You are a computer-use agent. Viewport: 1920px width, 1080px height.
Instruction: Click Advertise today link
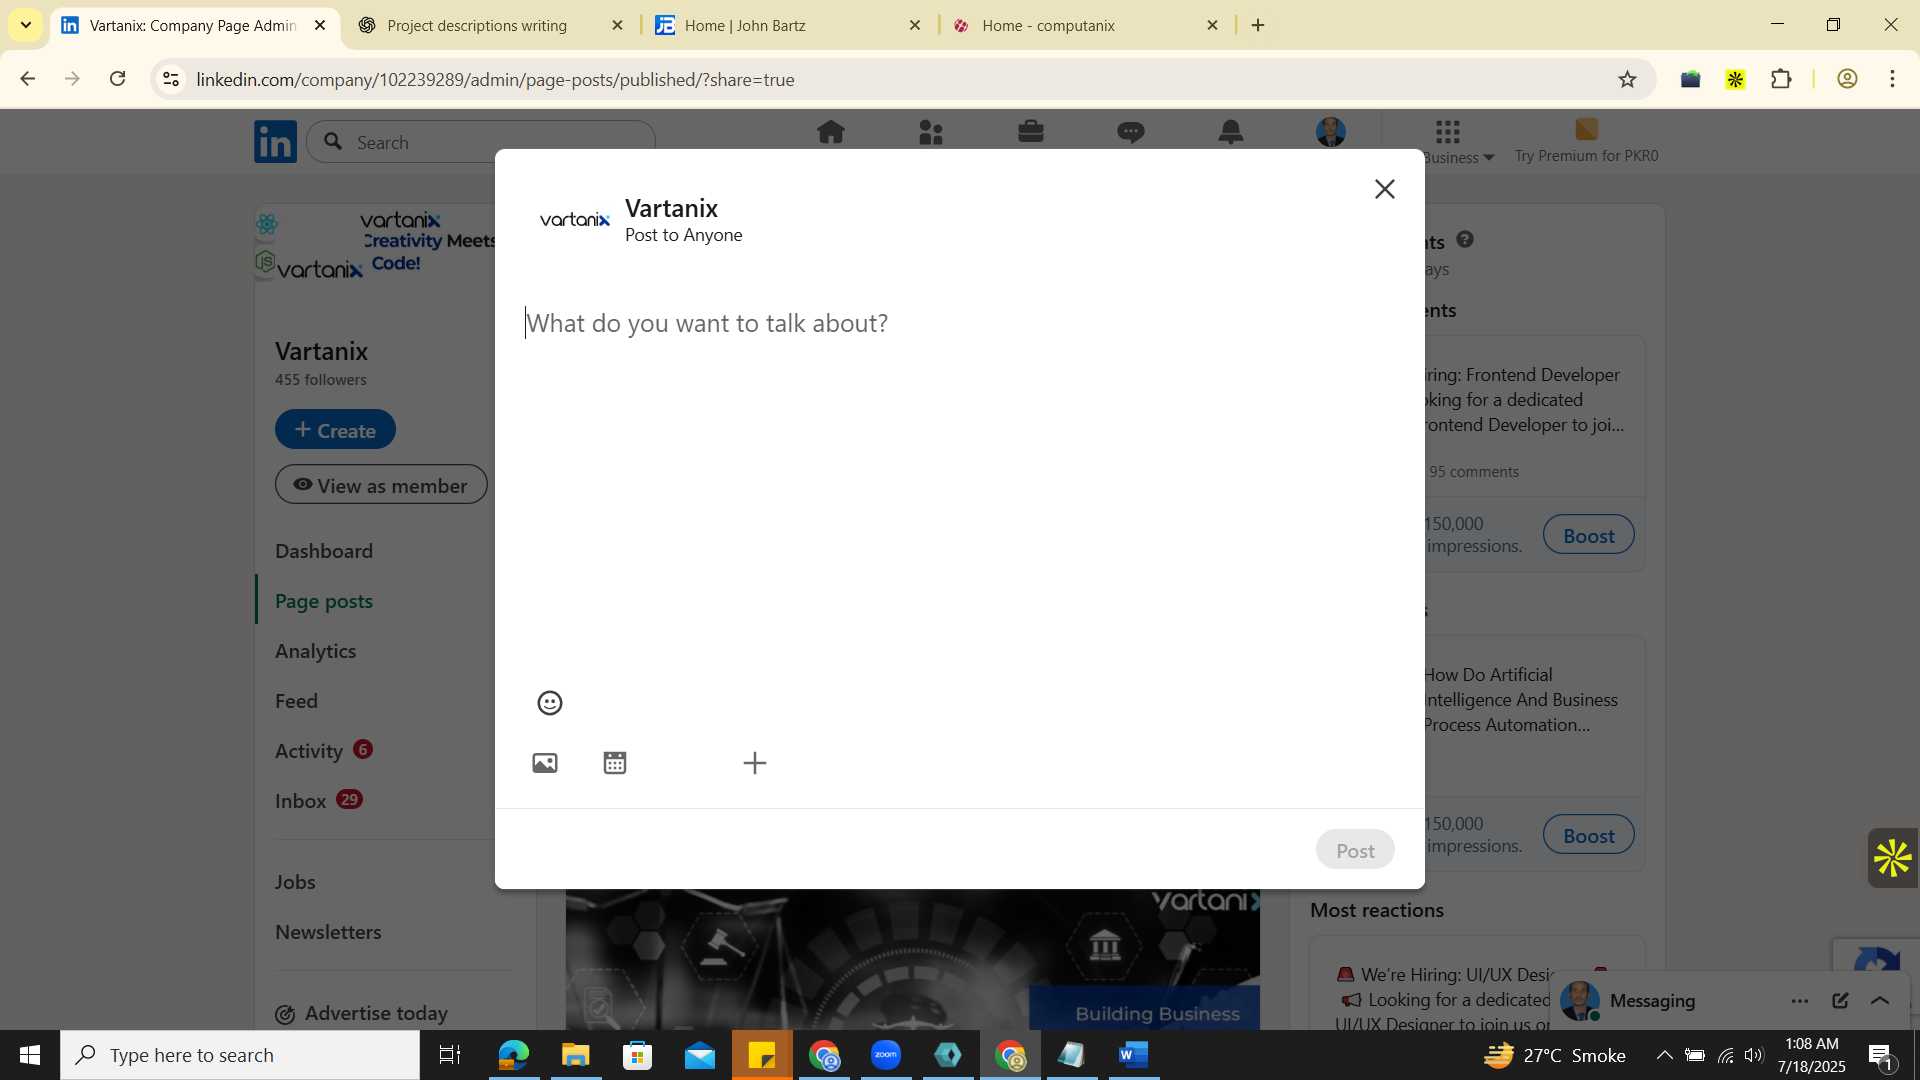(x=362, y=1013)
